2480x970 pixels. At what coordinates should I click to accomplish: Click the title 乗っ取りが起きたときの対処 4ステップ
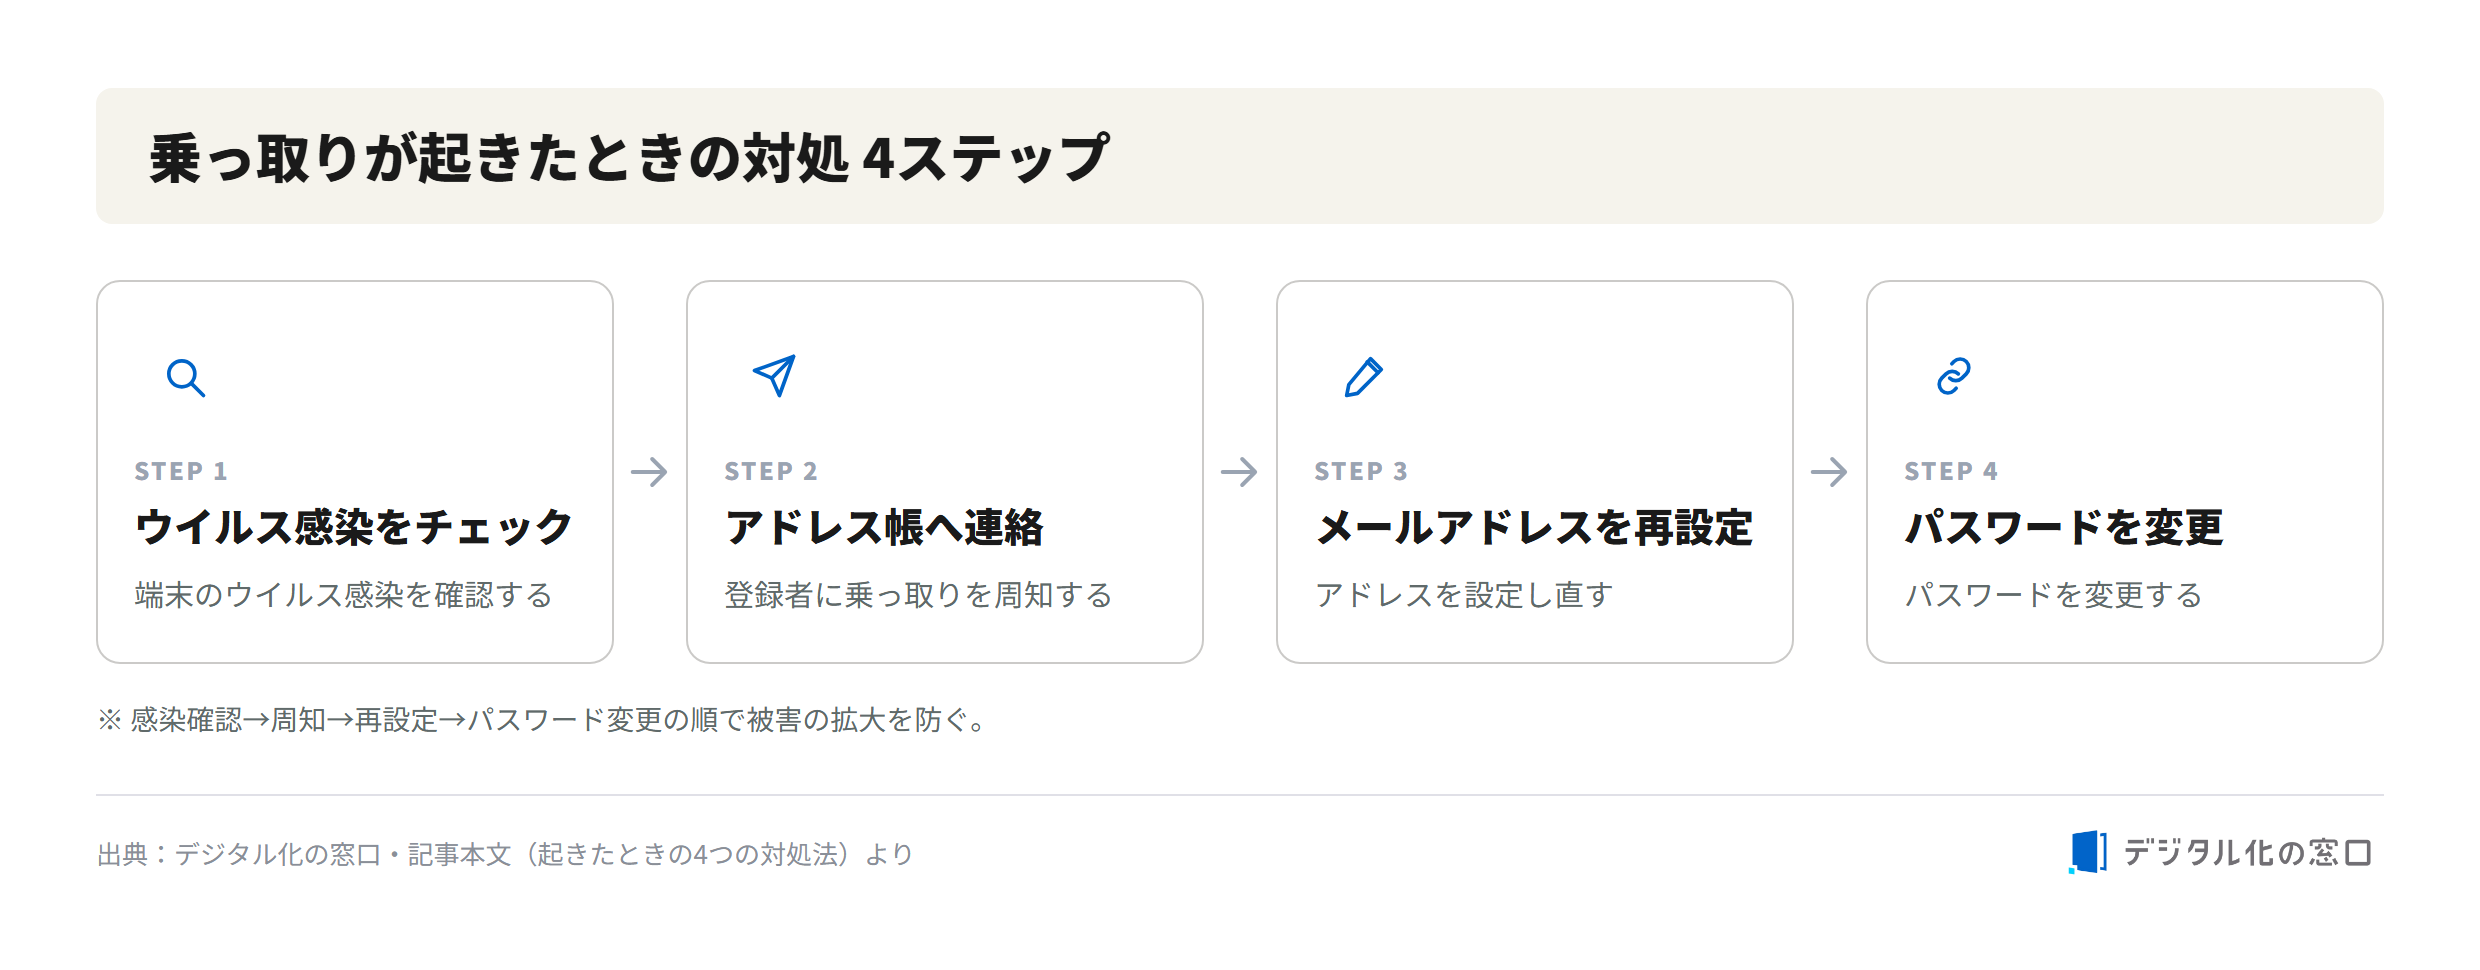(629, 158)
